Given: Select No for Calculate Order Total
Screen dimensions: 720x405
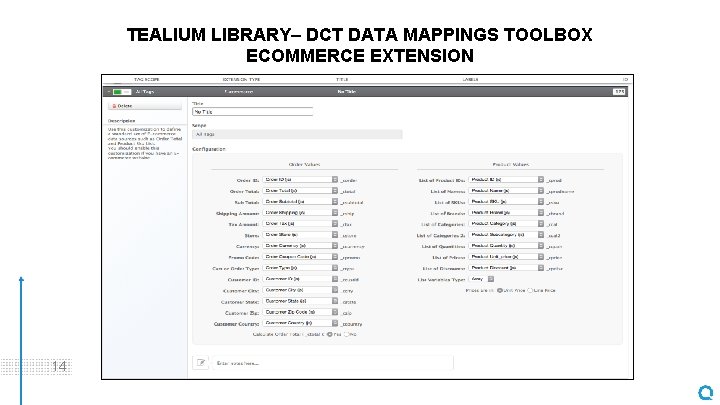Looking at the screenshot, I should pyautogui.click(x=347, y=334).
